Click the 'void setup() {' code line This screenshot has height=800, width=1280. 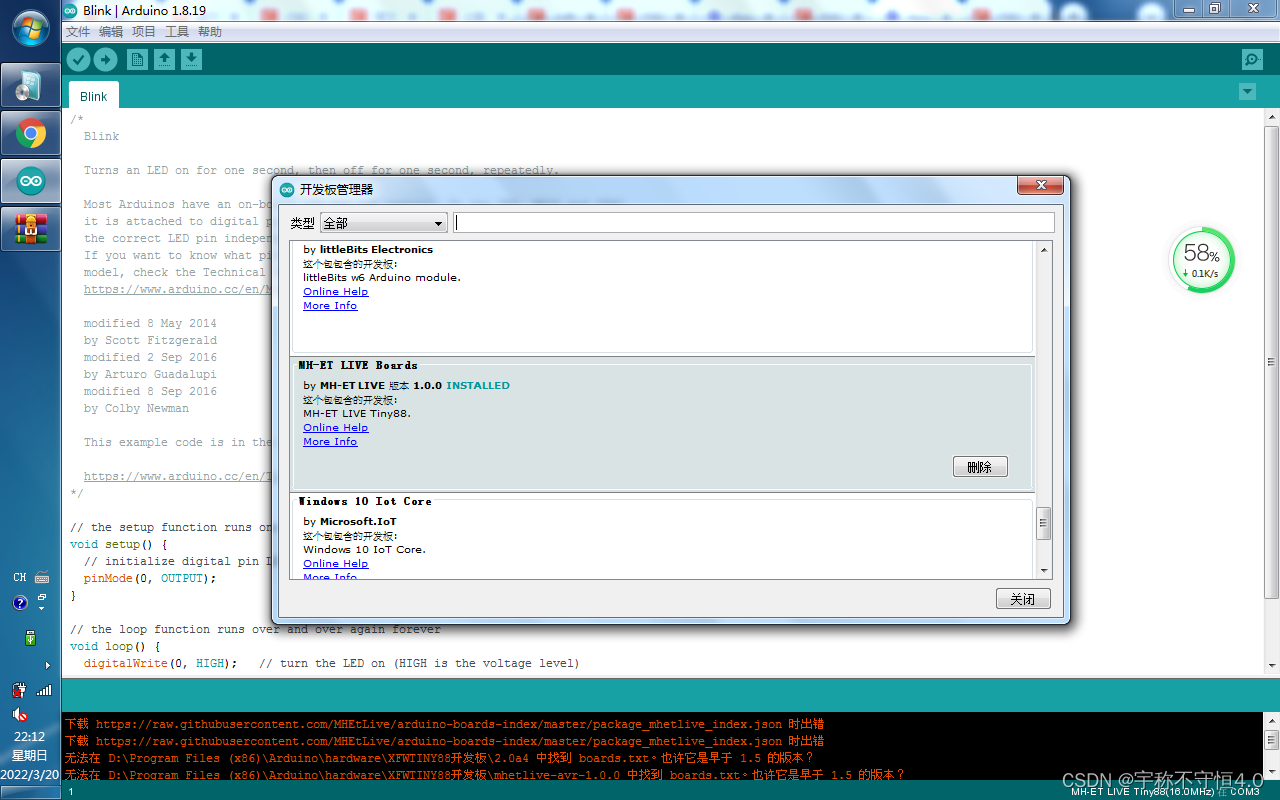coord(119,544)
